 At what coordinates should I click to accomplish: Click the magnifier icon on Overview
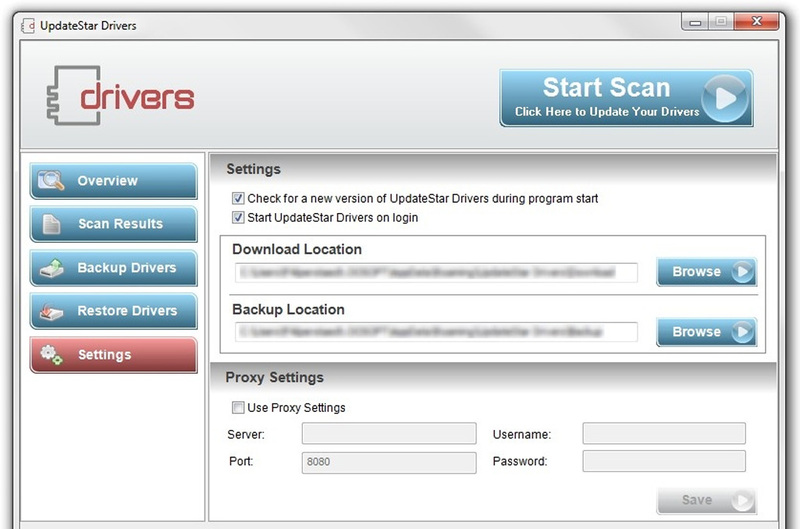coord(51,181)
